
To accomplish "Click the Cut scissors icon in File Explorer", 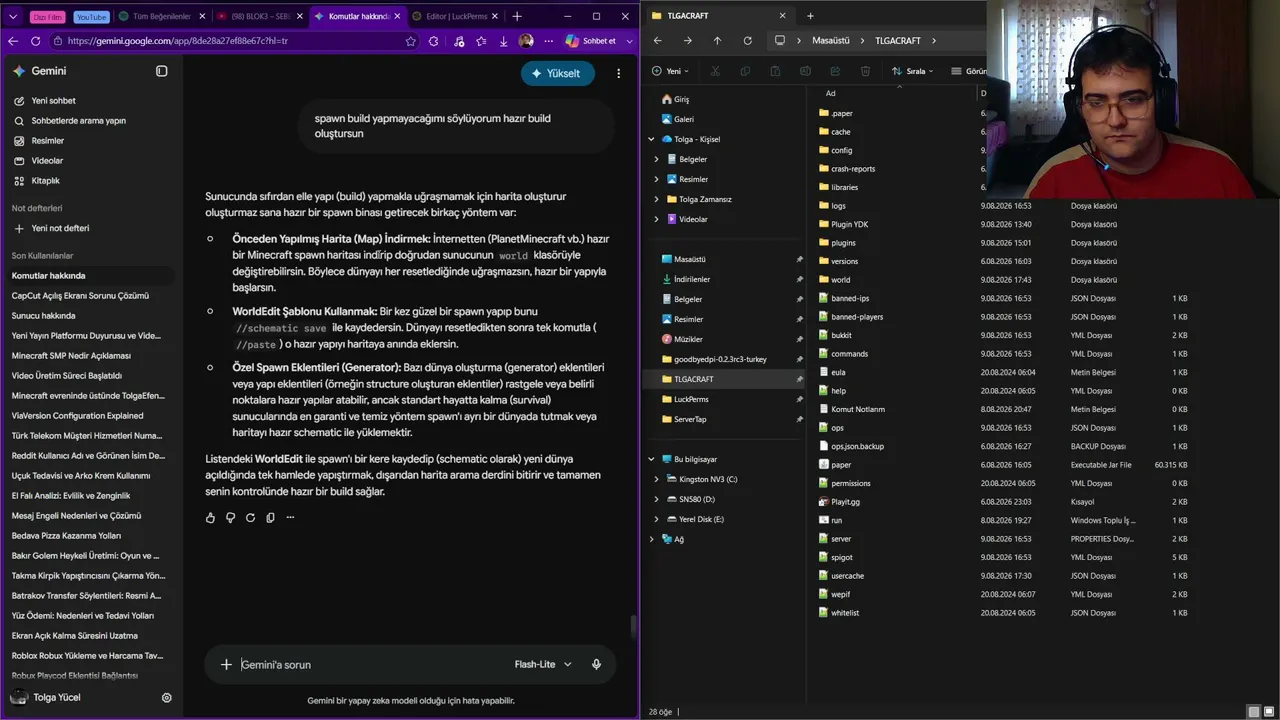I will click(714, 71).
